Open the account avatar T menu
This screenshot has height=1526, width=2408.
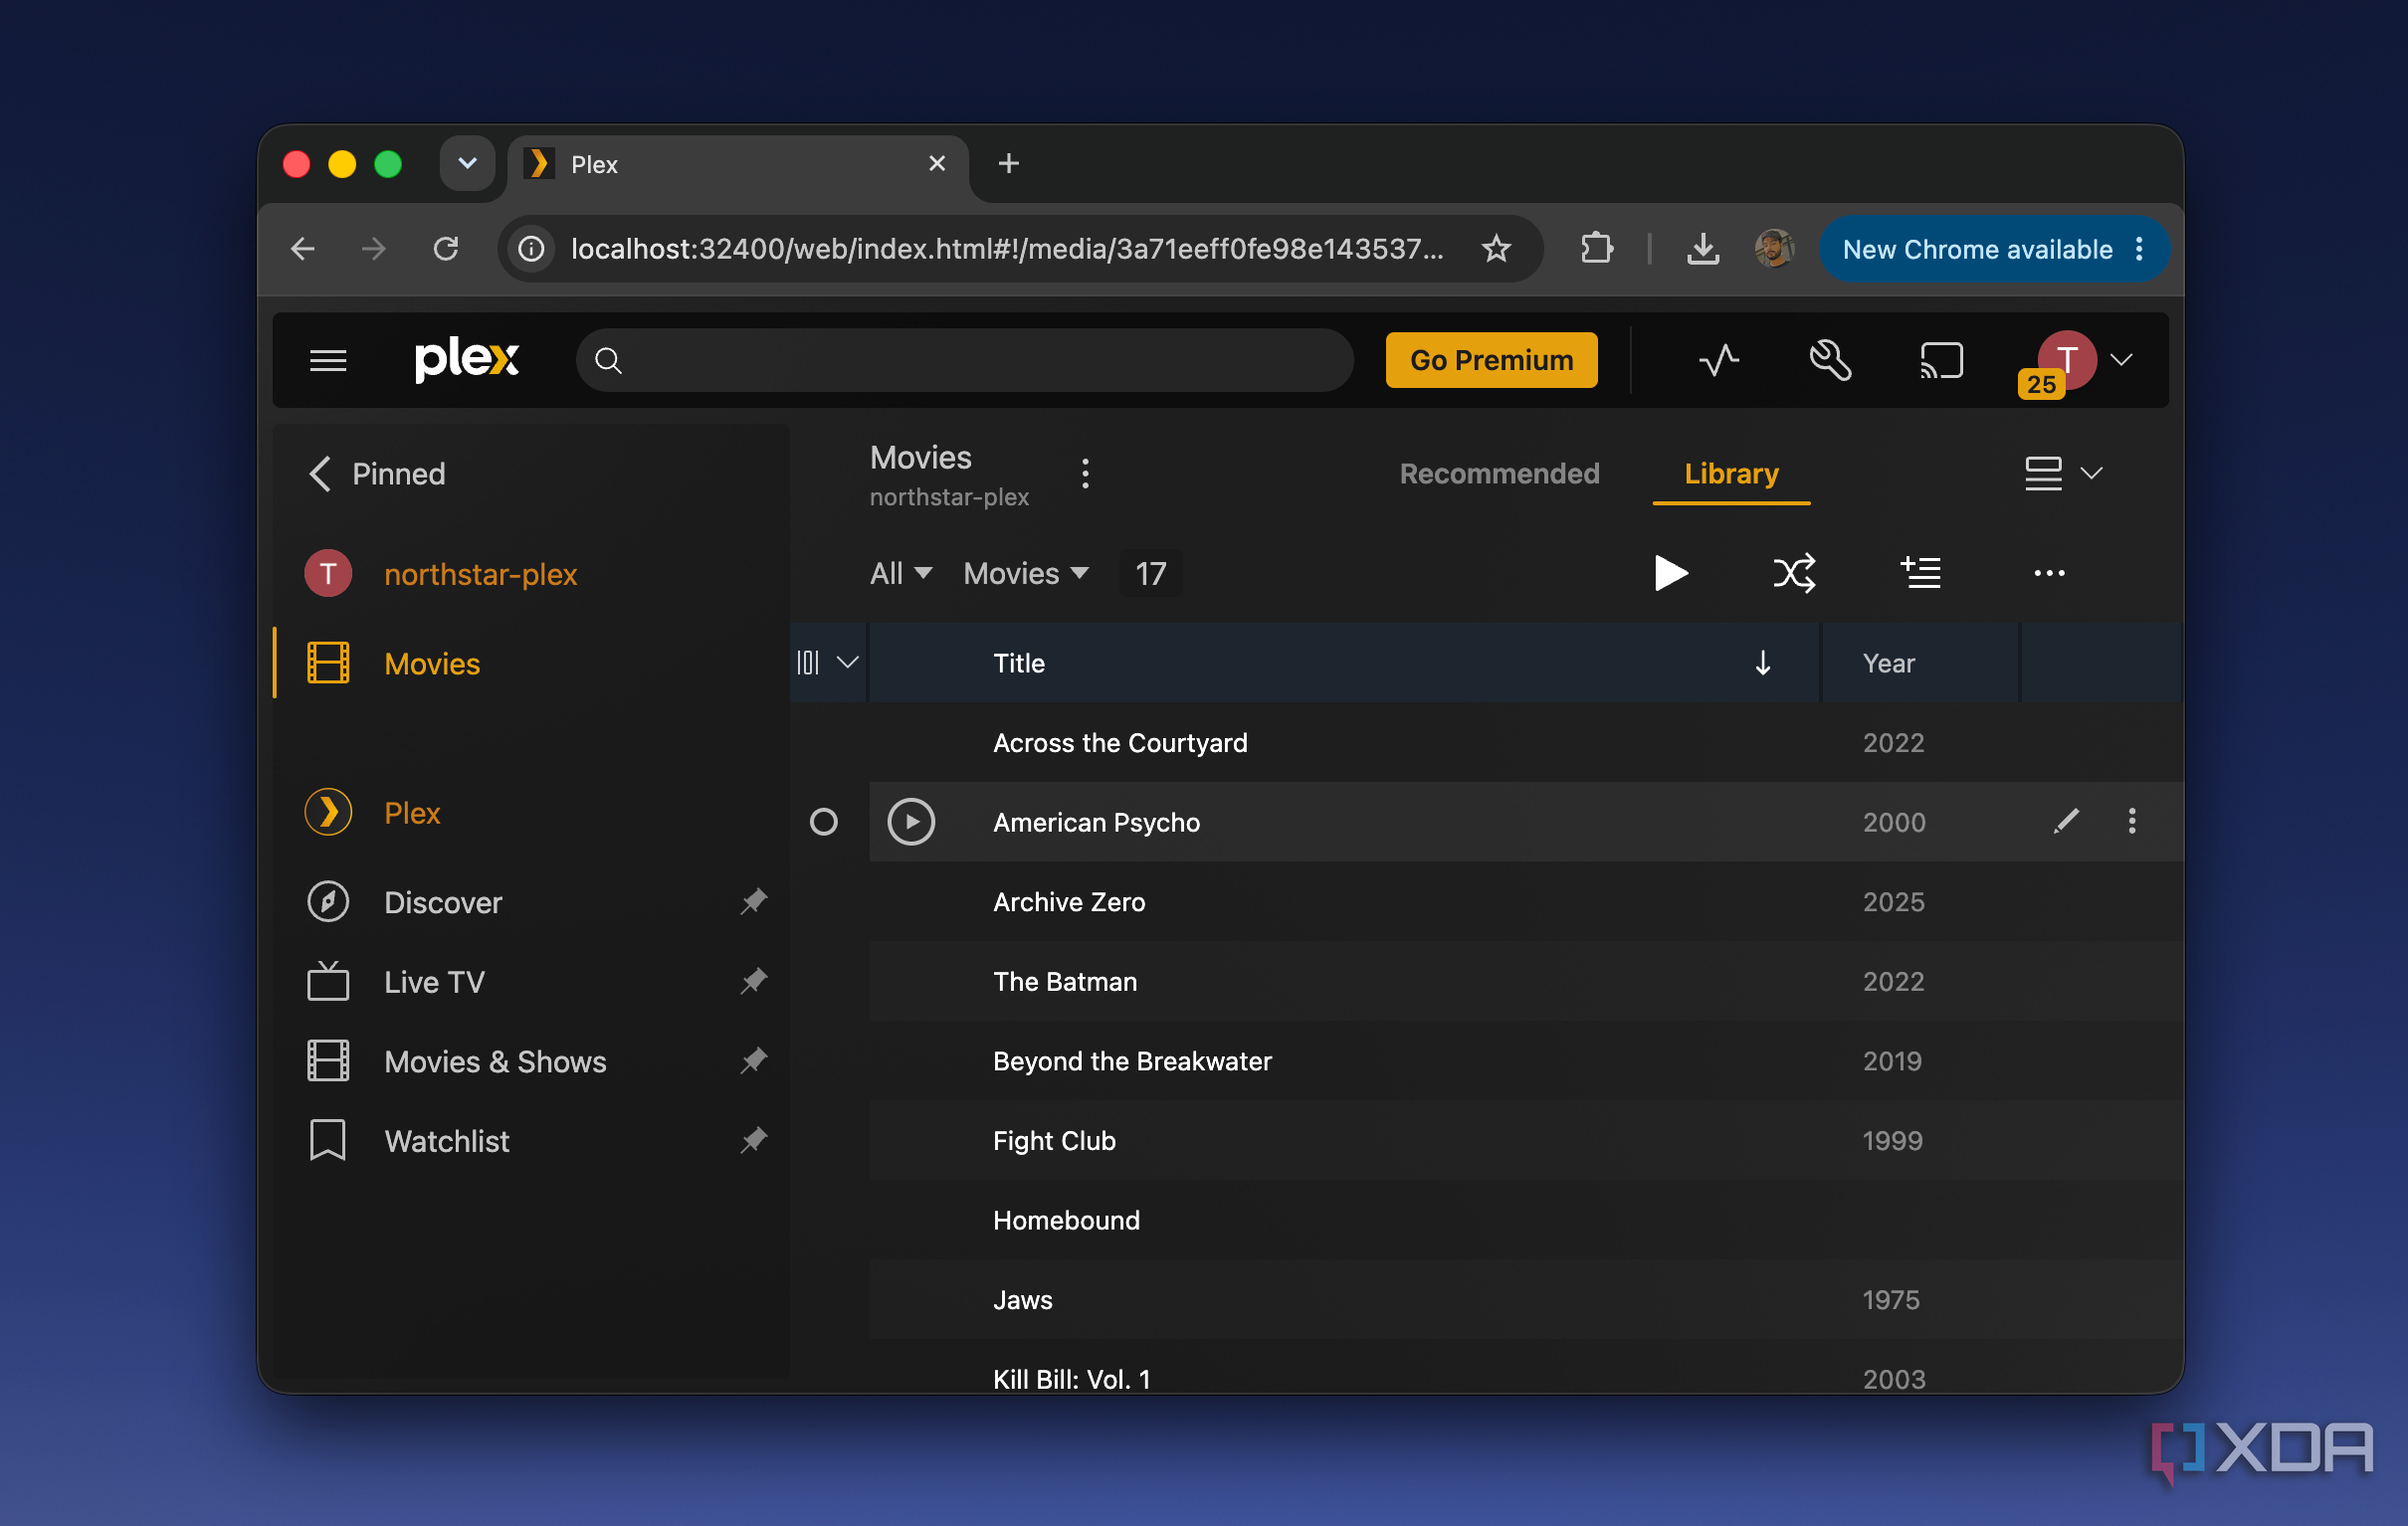pyautogui.click(x=2066, y=359)
